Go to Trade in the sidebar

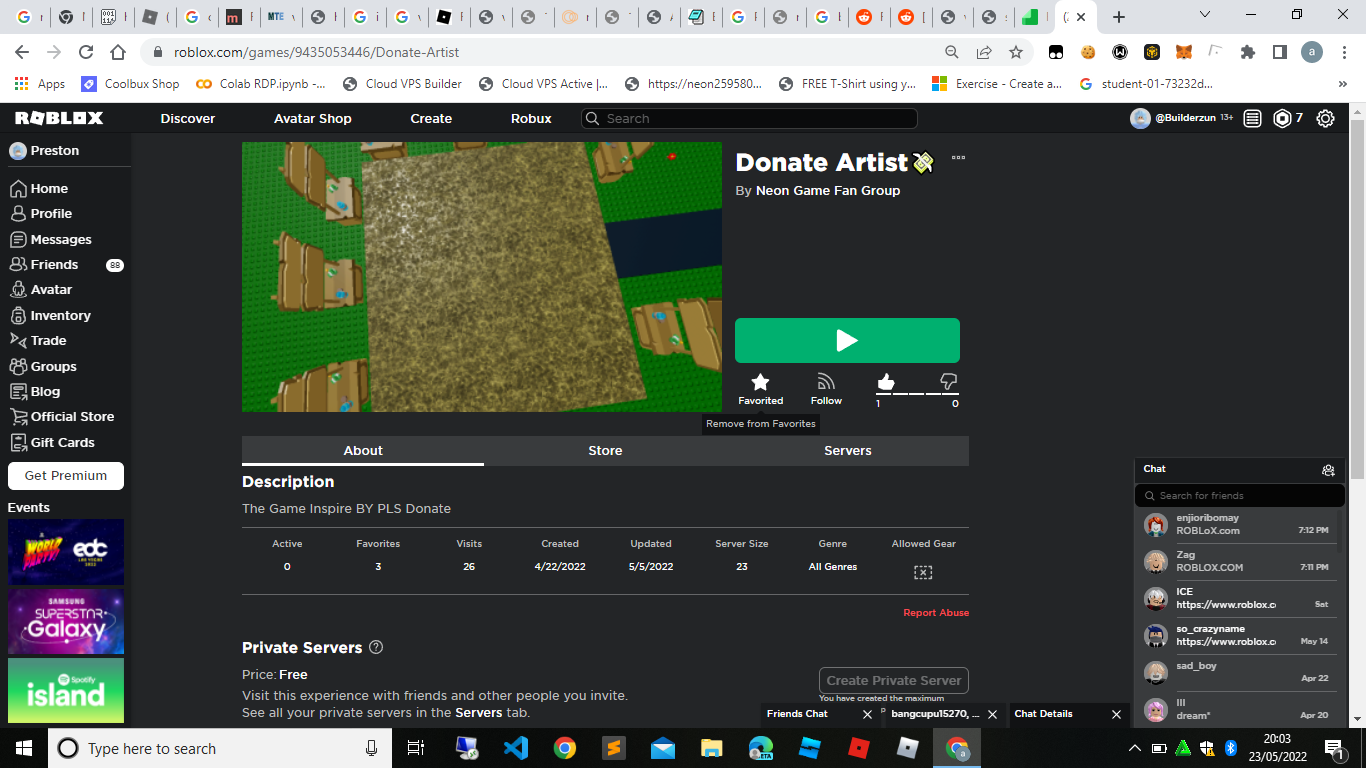point(38,340)
